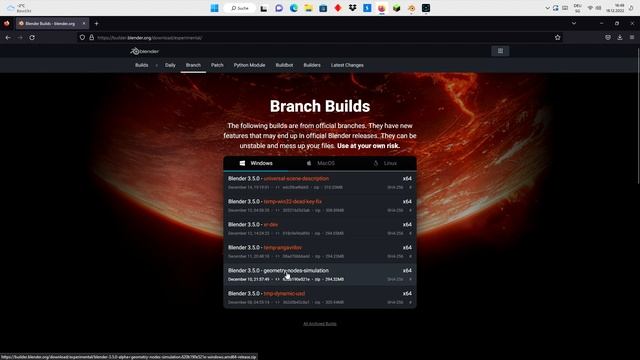Open Dropbox from the taskbar
Image resolution: width=640 pixels, height=360 pixels.
(x=352, y=8)
